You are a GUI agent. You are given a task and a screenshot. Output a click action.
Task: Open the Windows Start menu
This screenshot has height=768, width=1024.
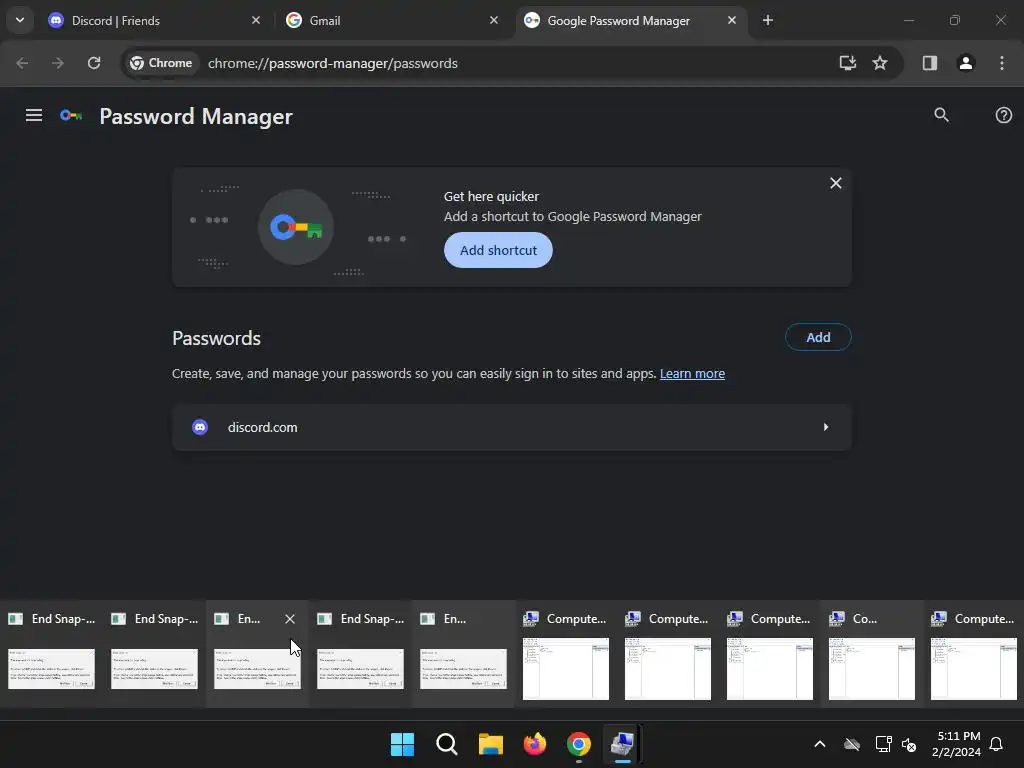[402, 744]
